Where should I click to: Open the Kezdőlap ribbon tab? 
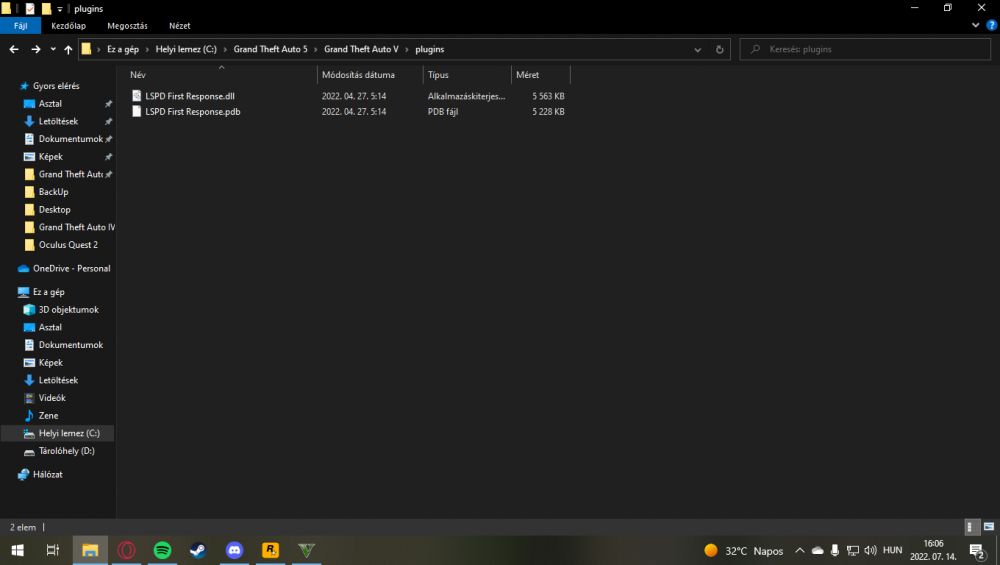[x=68, y=26]
